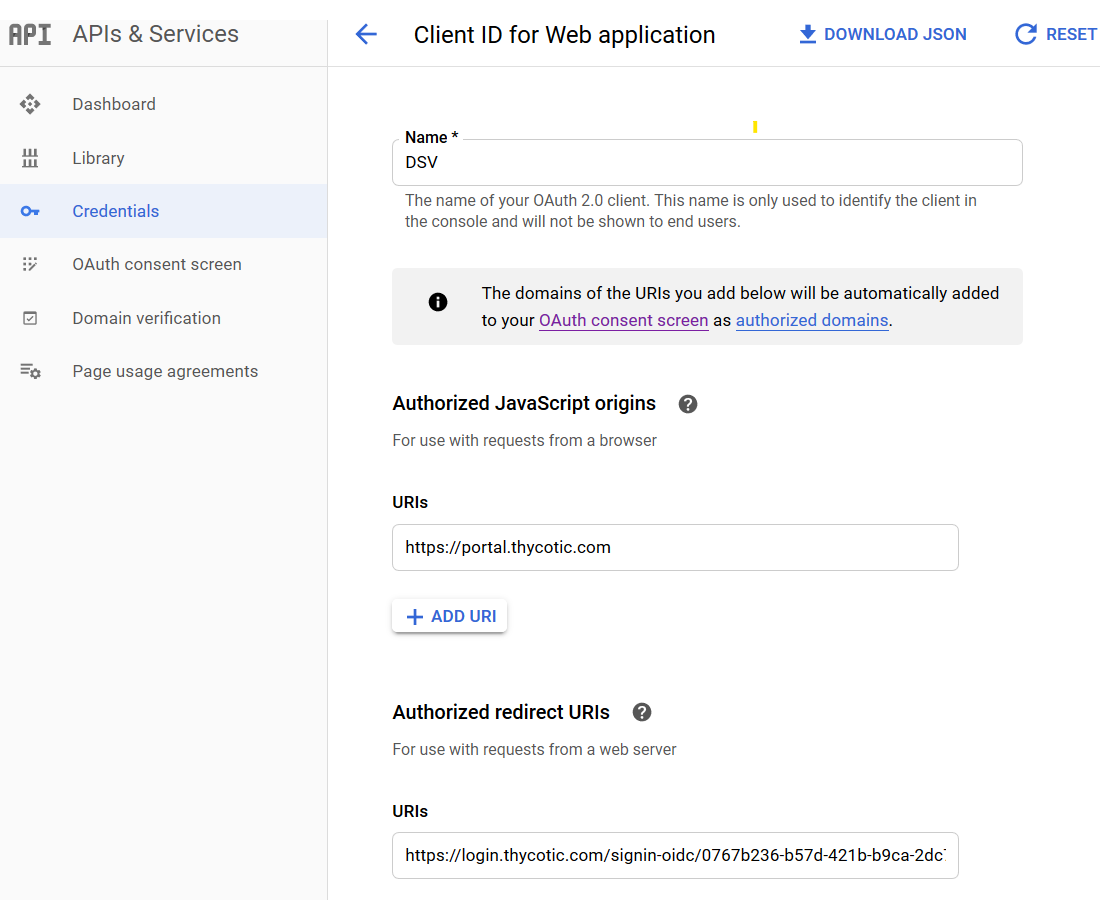
Task: Open the OAuth consent screen link
Action: pyautogui.click(x=623, y=321)
